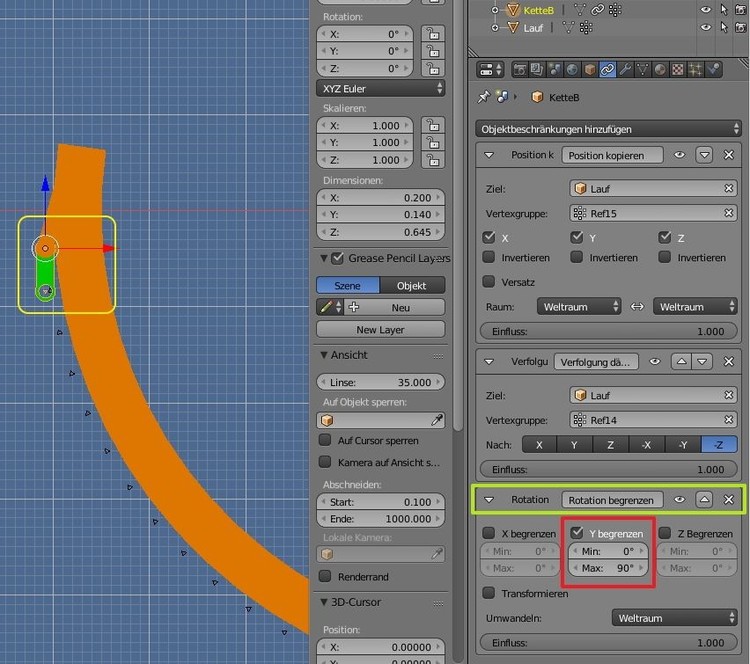Enable Kamera auf Ansicht sperren checkbox
This screenshot has height=664, width=750.
pyautogui.click(x=325, y=462)
